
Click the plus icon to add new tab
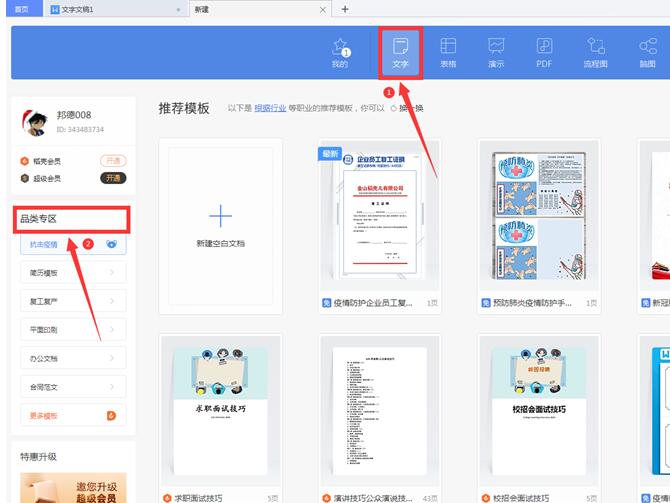345,9
